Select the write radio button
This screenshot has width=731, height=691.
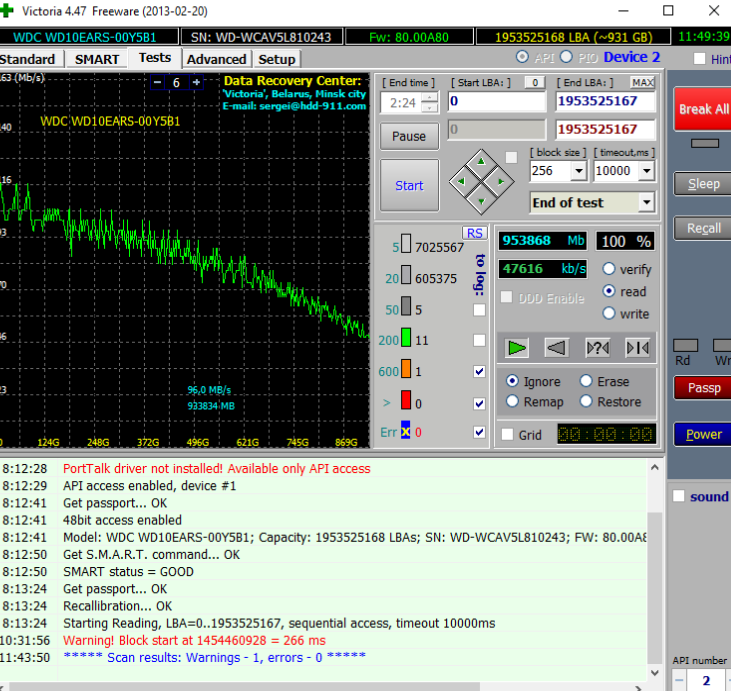pos(609,313)
